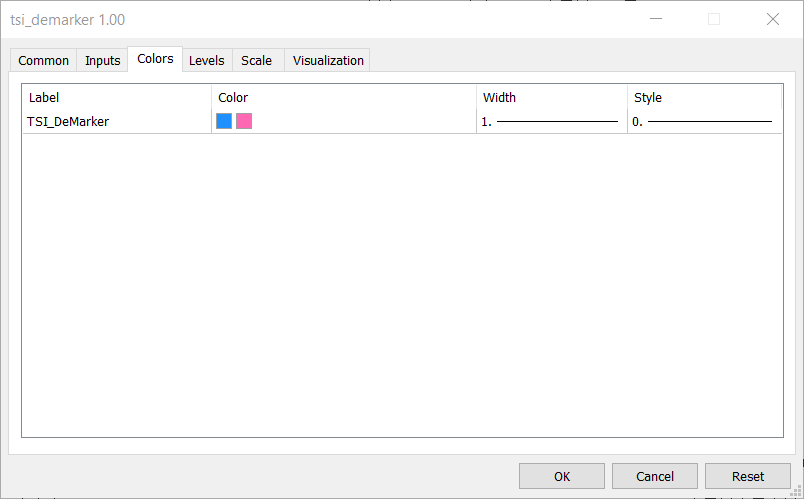Viewport: 804px width, 499px height.
Task: Select the Colors tab
Action: tap(155, 59)
